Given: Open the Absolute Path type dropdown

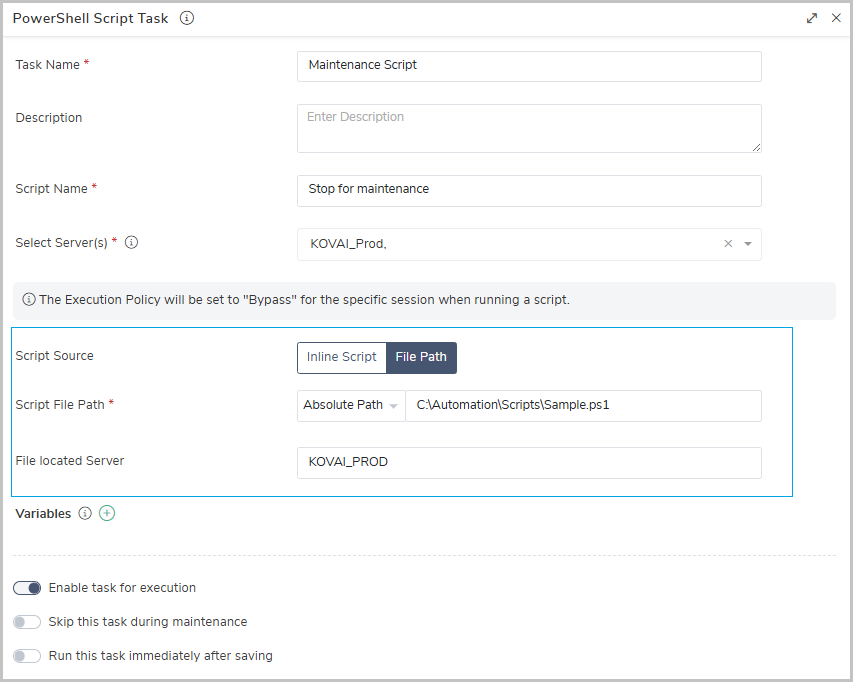Looking at the screenshot, I should point(351,405).
